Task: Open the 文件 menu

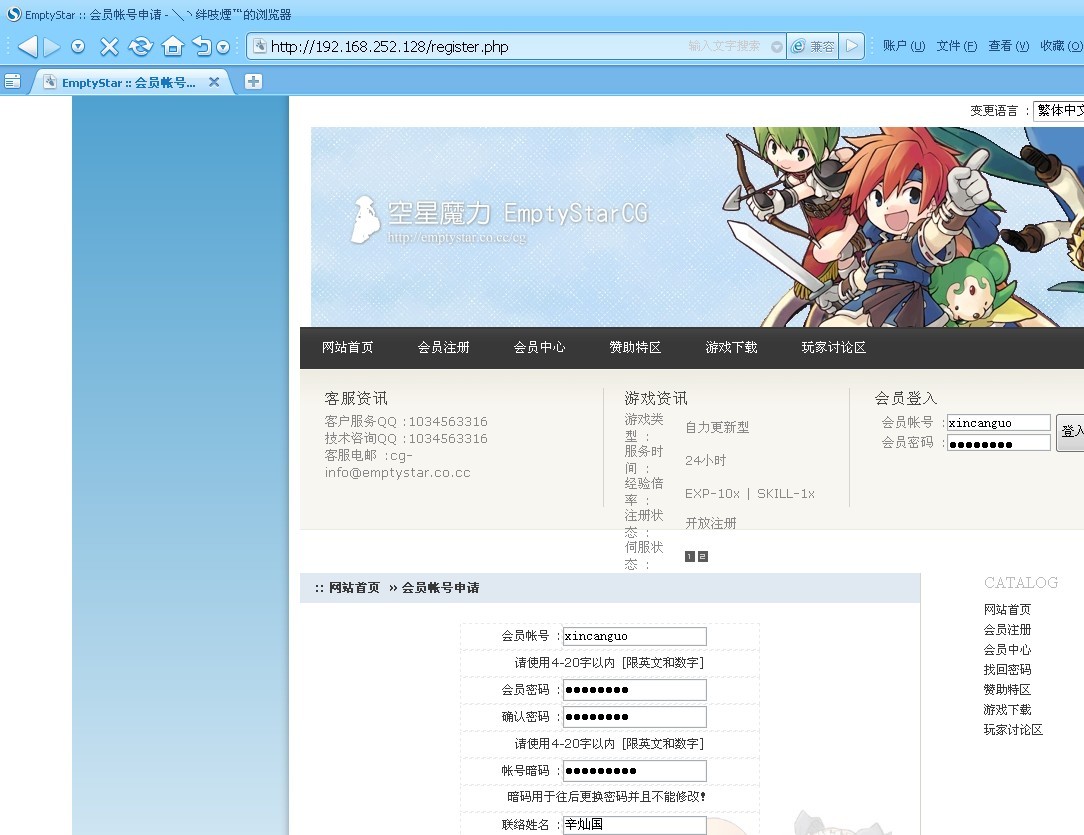Action: (x=956, y=46)
